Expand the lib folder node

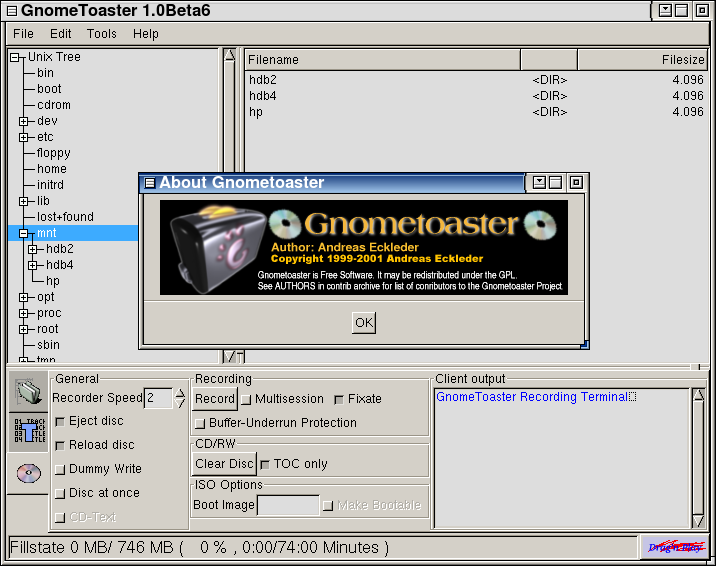[x=24, y=201]
